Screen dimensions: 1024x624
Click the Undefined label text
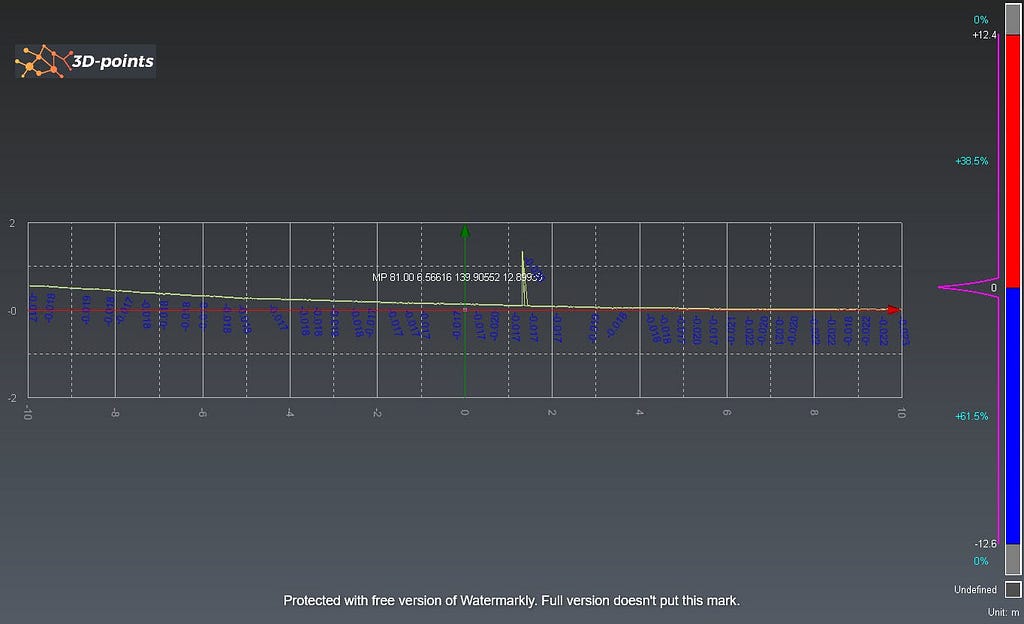point(975,589)
